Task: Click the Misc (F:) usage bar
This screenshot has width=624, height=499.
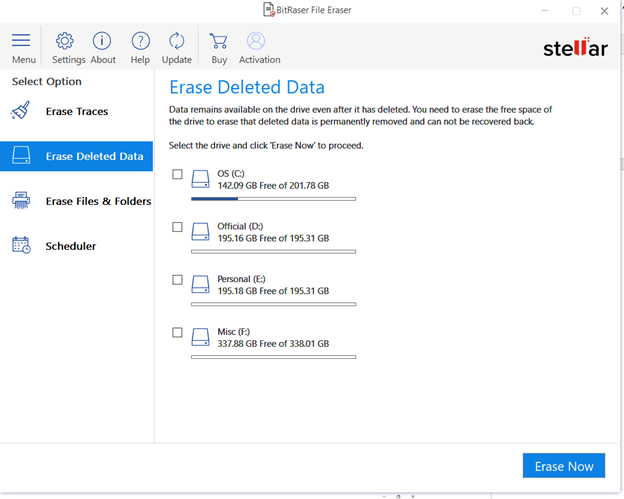Action: point(273,357)
